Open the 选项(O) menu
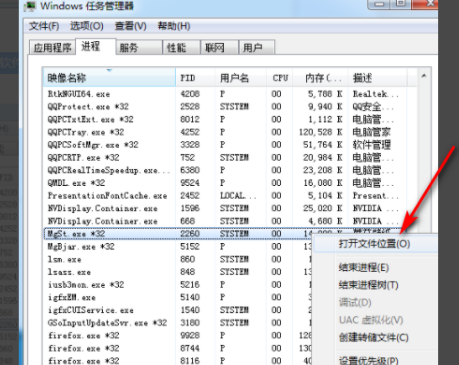The width and height of the screenshot is (459, 365). coord(87,26)
